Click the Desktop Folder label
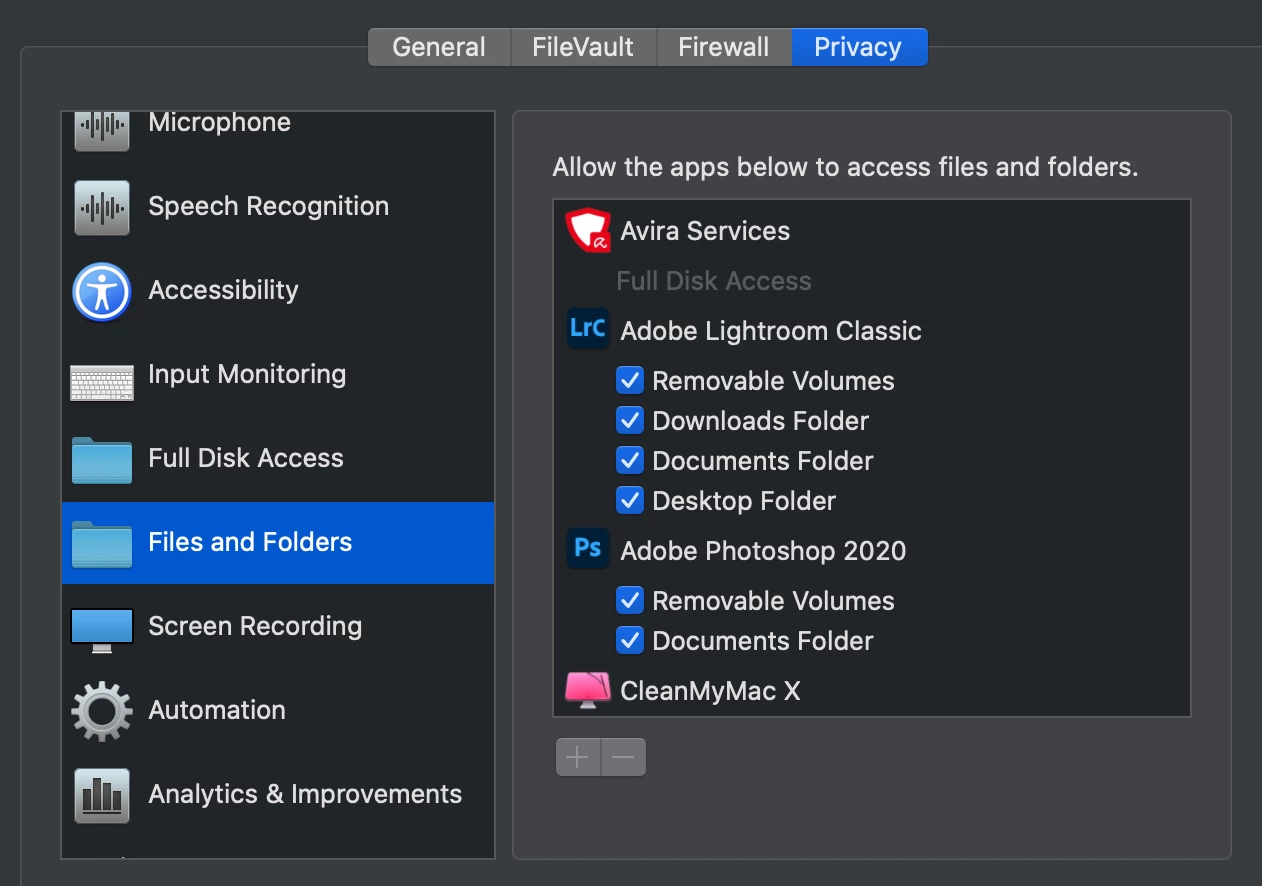Viewport: 1262px width, 886px height. click(744, 501)
